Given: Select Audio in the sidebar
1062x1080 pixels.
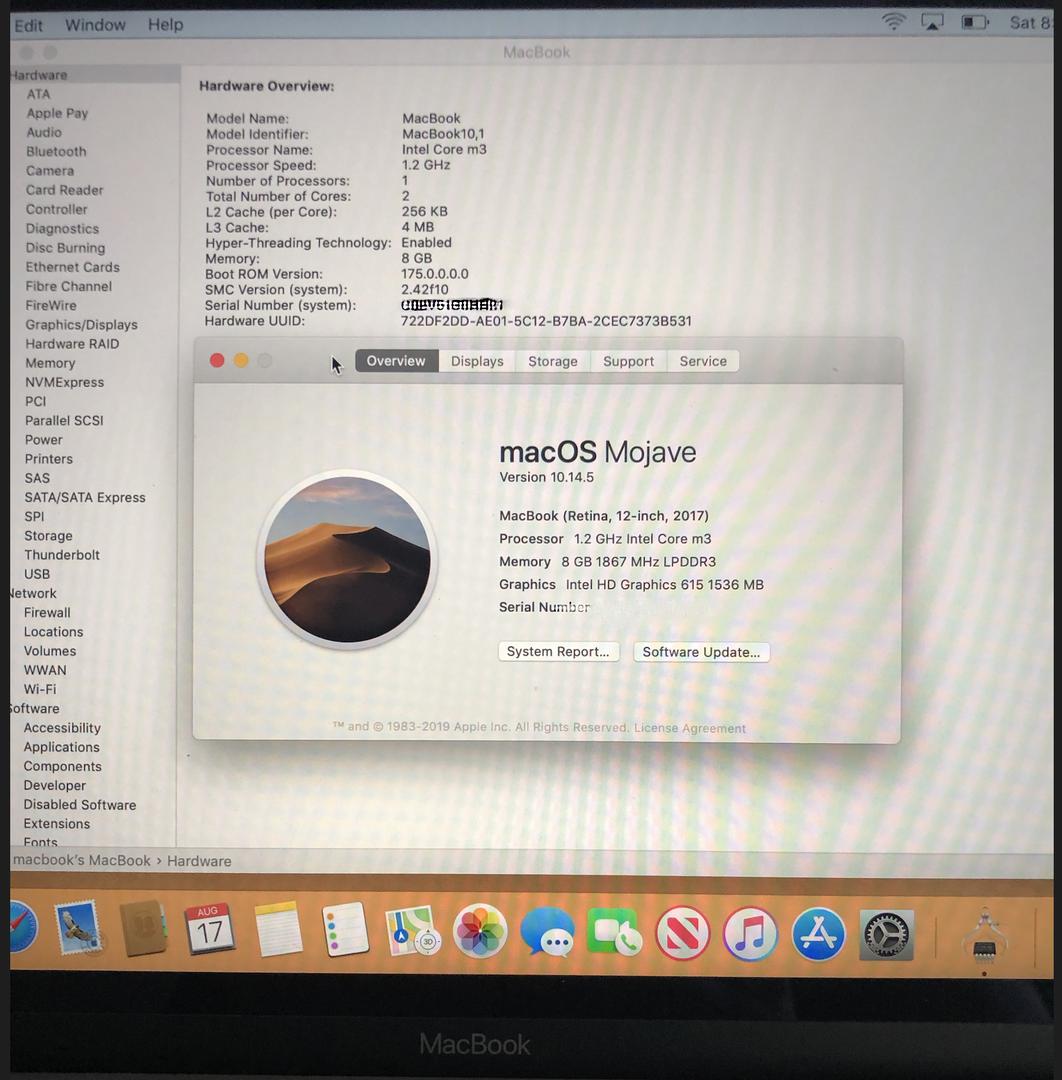Looking at the screenshot, I should coord(44,132).
